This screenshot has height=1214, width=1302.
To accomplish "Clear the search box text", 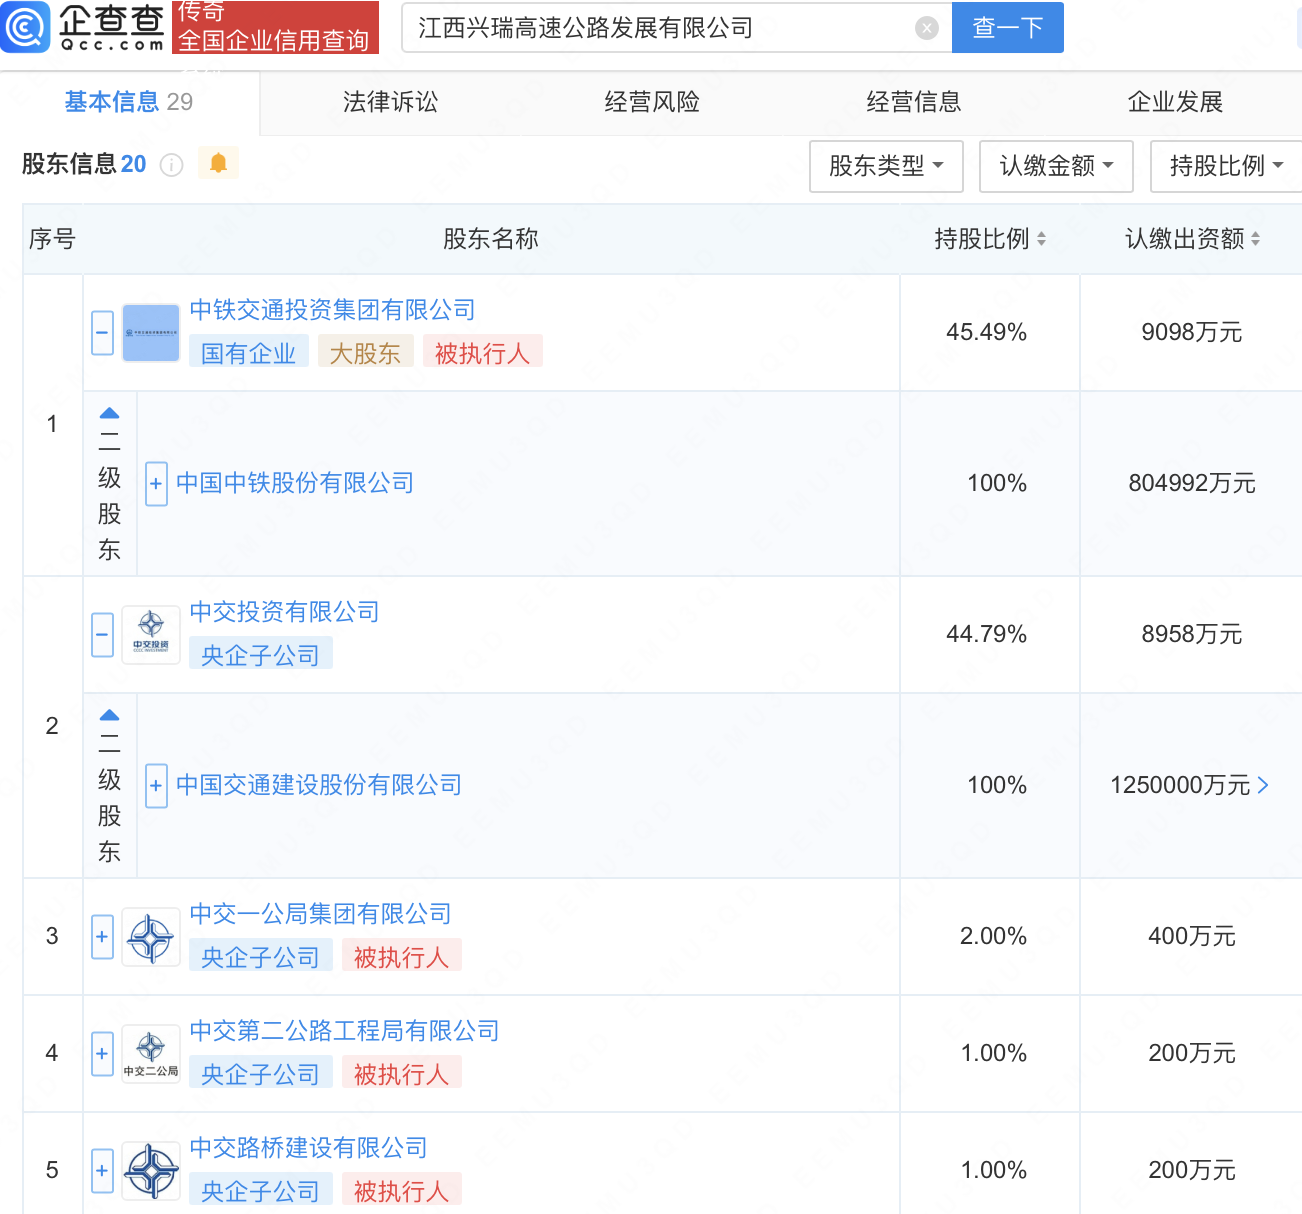I will pyautogui.click(x=927, y=28).
